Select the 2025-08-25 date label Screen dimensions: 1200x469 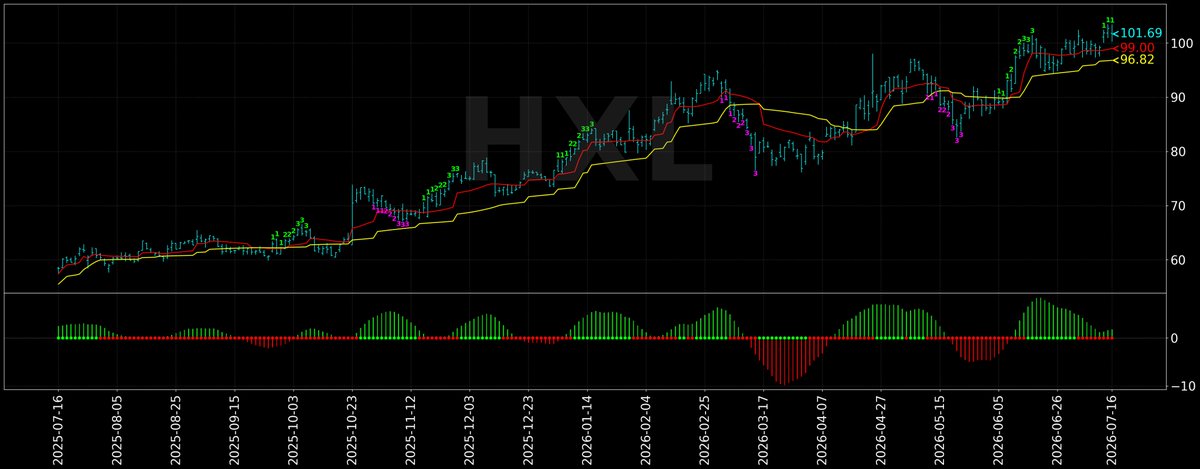(175, 428)
